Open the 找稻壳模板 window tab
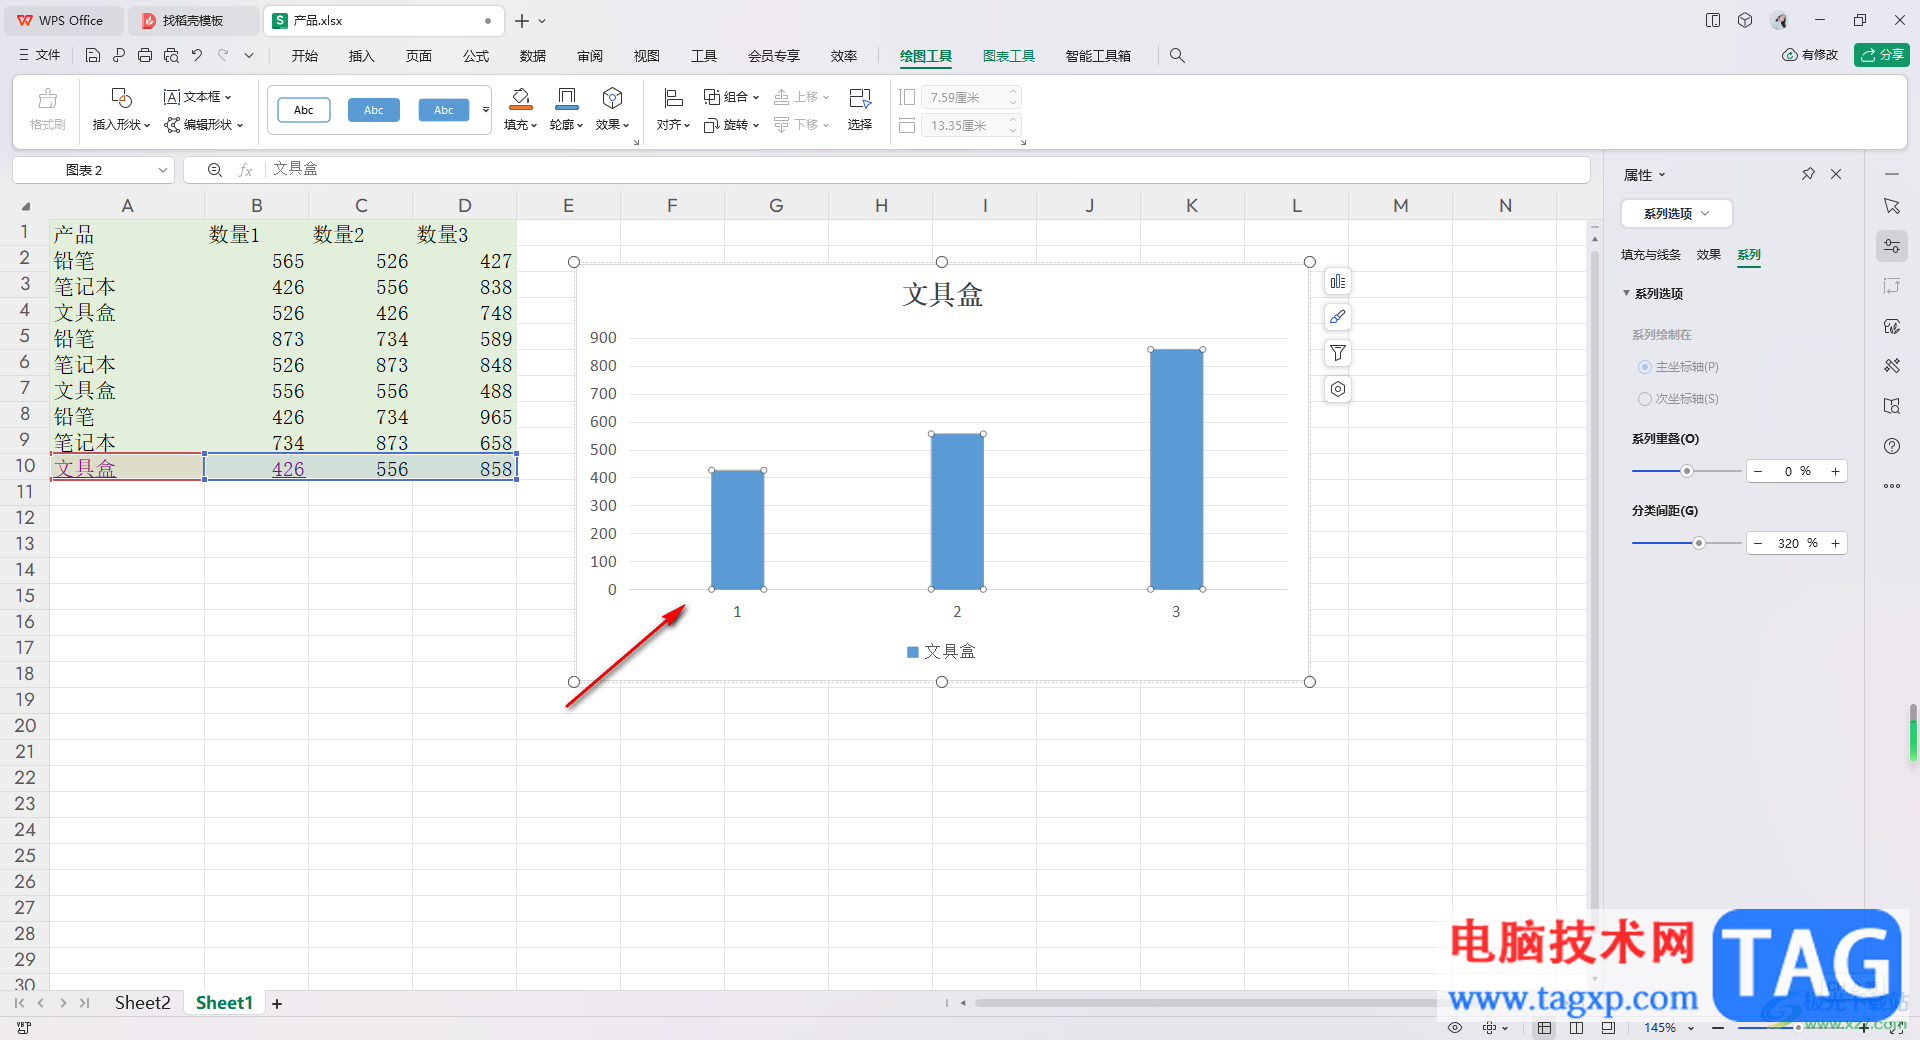 [193, 20]
